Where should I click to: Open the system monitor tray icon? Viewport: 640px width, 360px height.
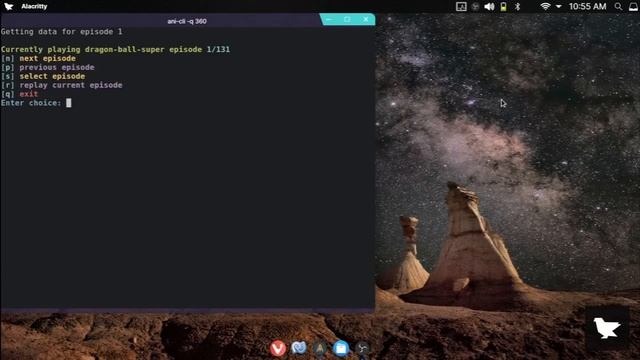point(461,7)
